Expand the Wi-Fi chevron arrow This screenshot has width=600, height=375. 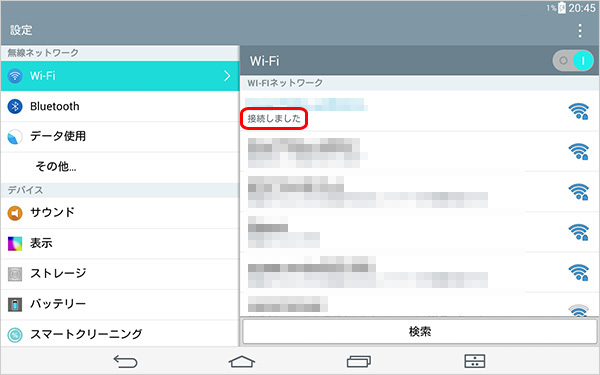coord(227,76)
